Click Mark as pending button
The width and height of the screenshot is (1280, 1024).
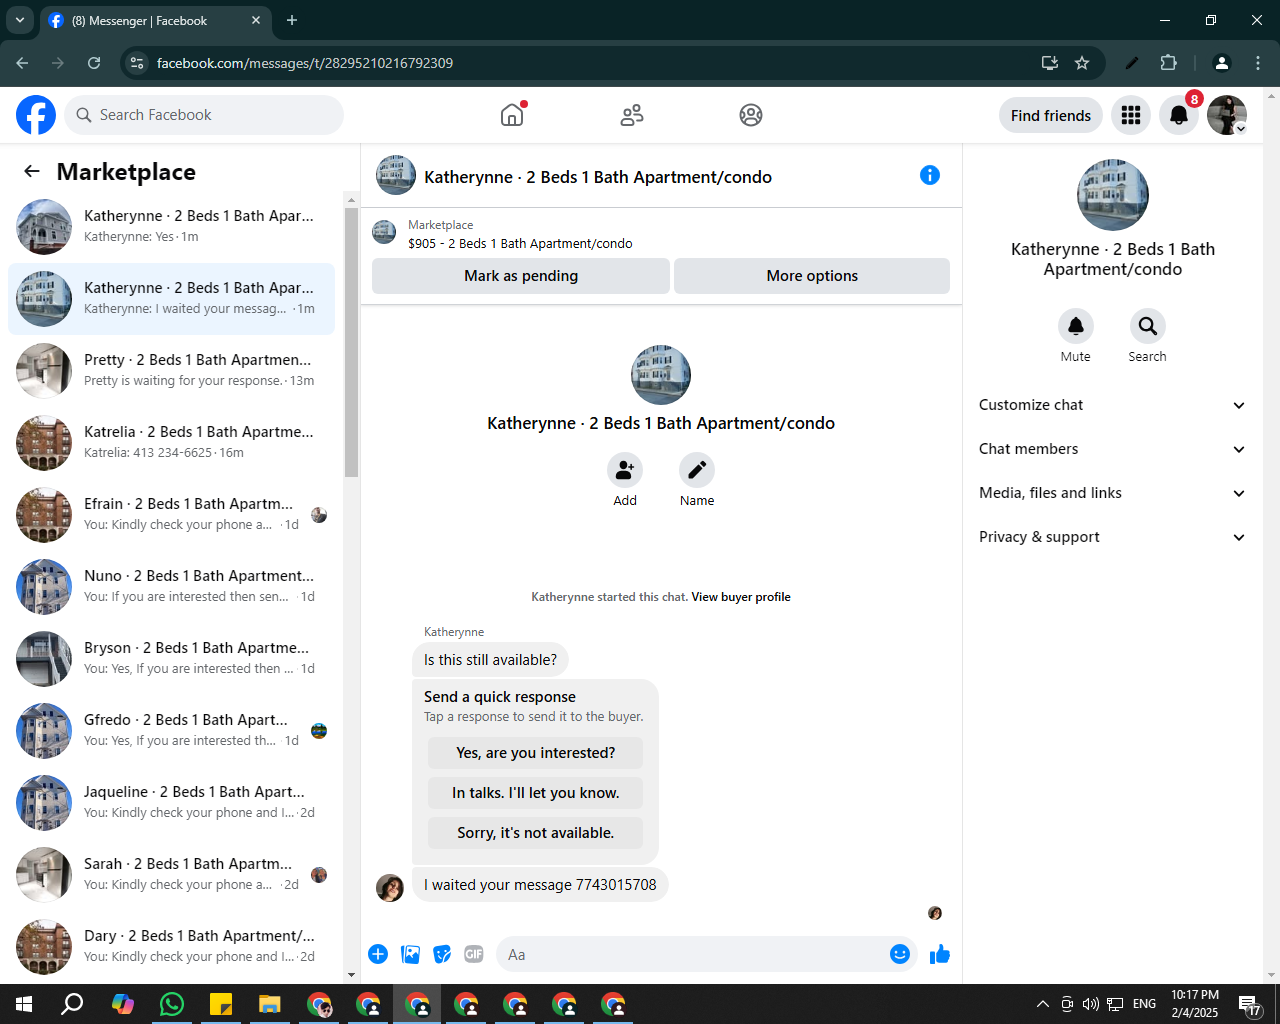[521, 276]
